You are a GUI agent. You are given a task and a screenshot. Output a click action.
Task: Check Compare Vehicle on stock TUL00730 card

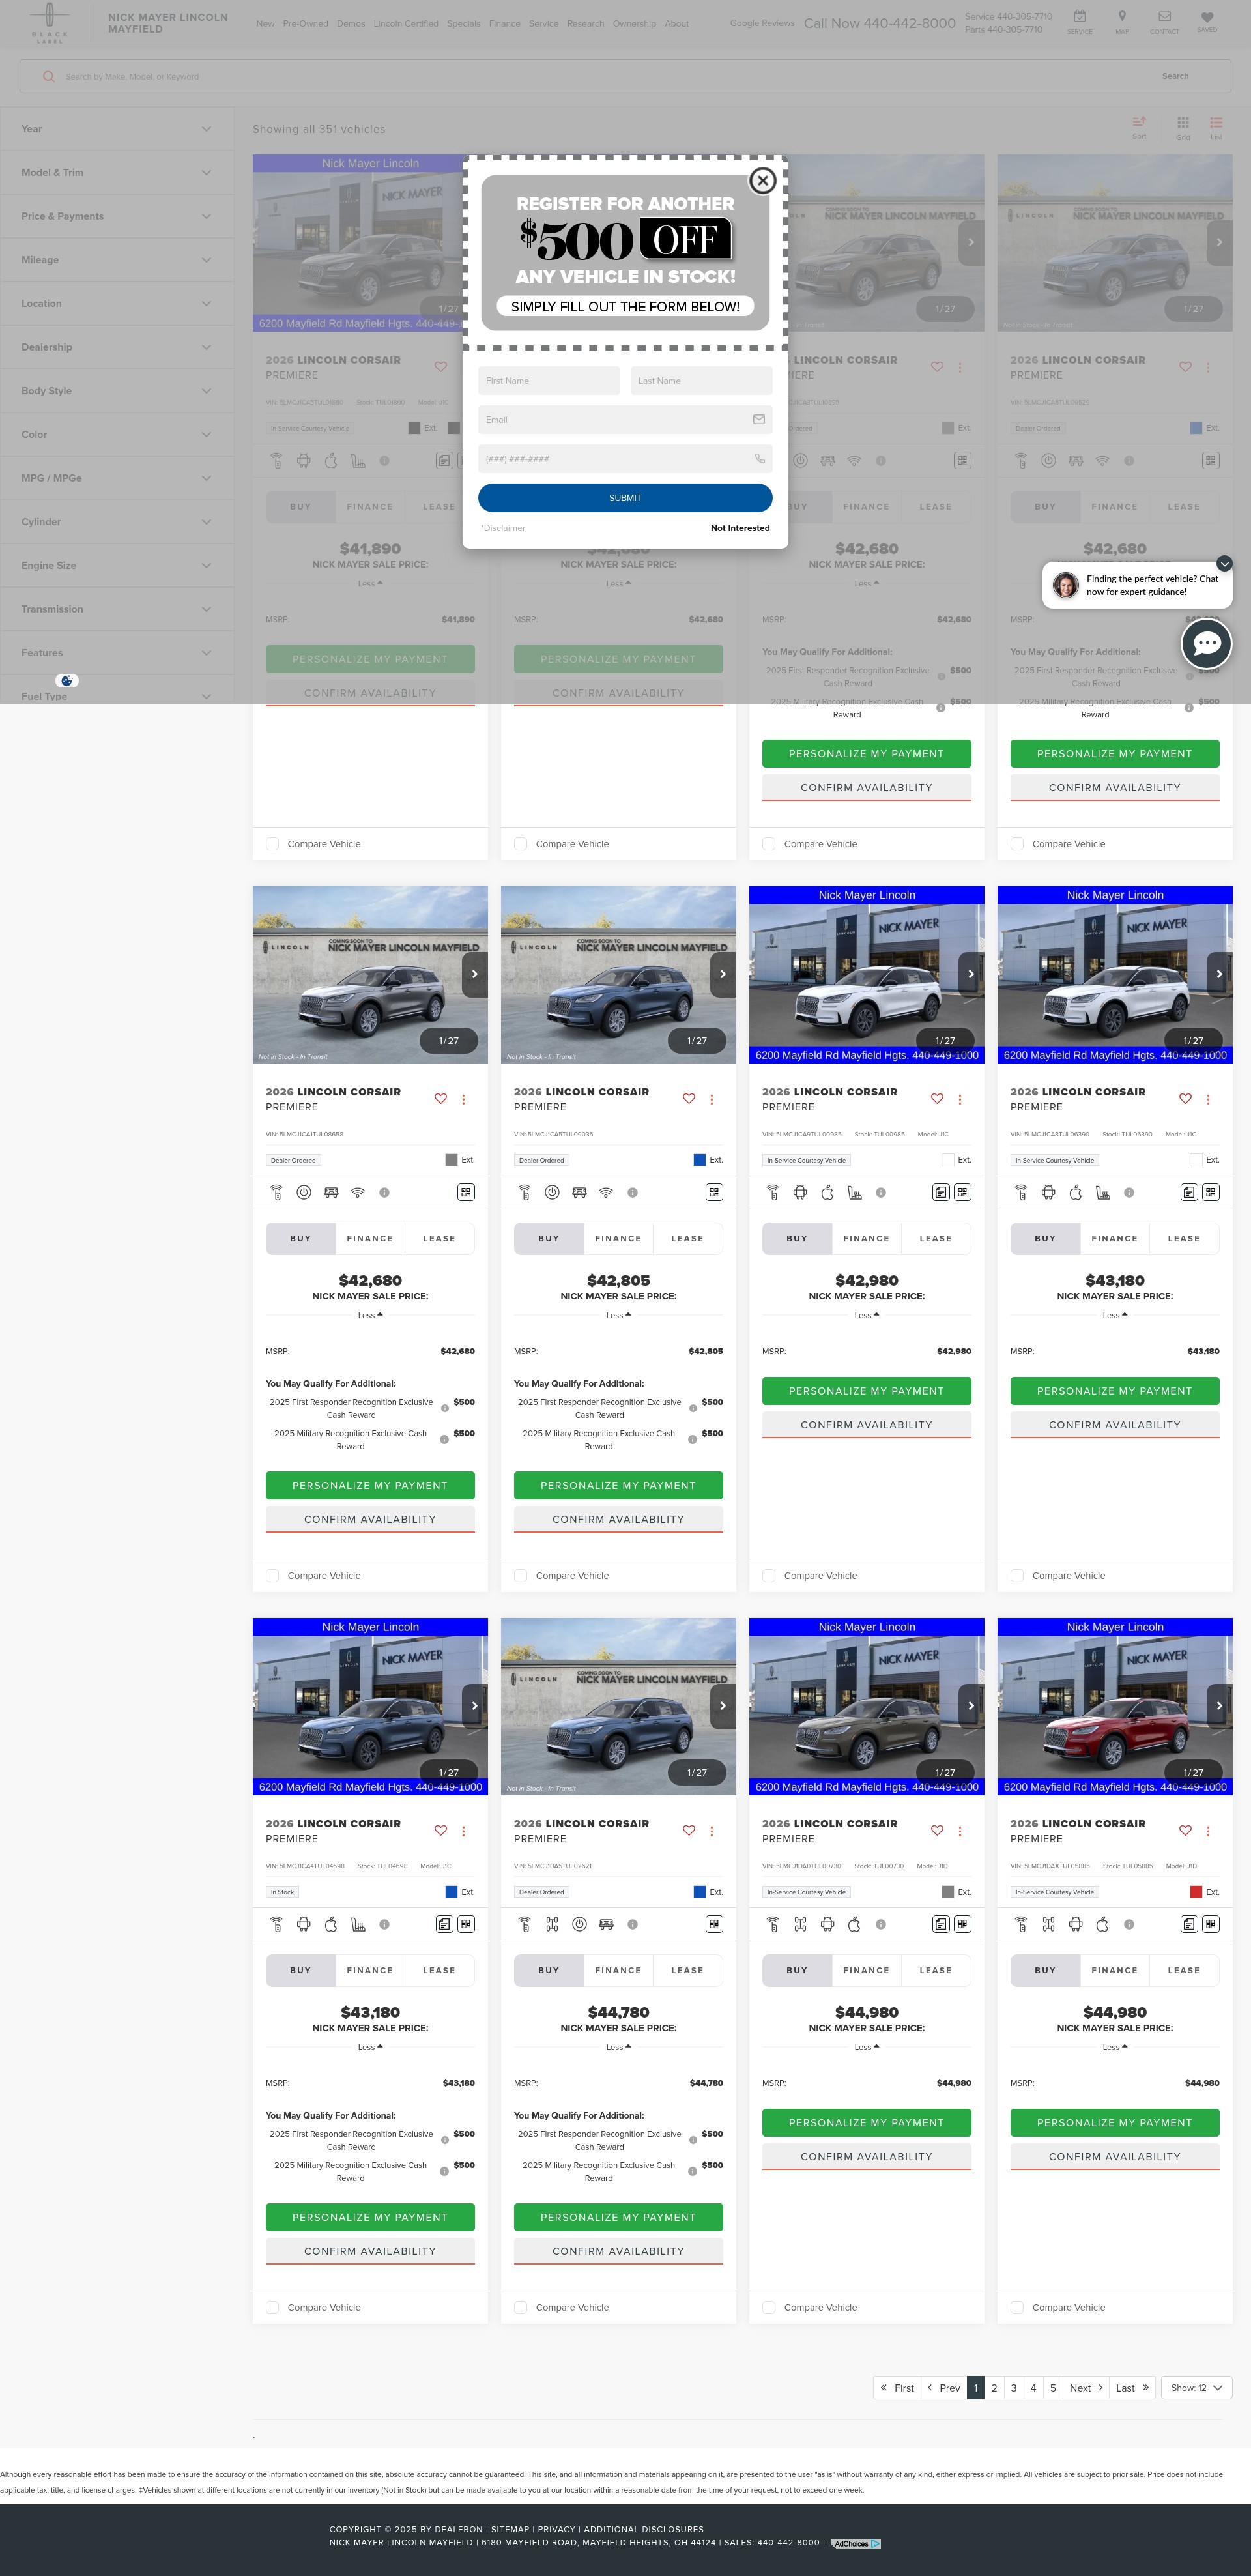coord(768,2308)
